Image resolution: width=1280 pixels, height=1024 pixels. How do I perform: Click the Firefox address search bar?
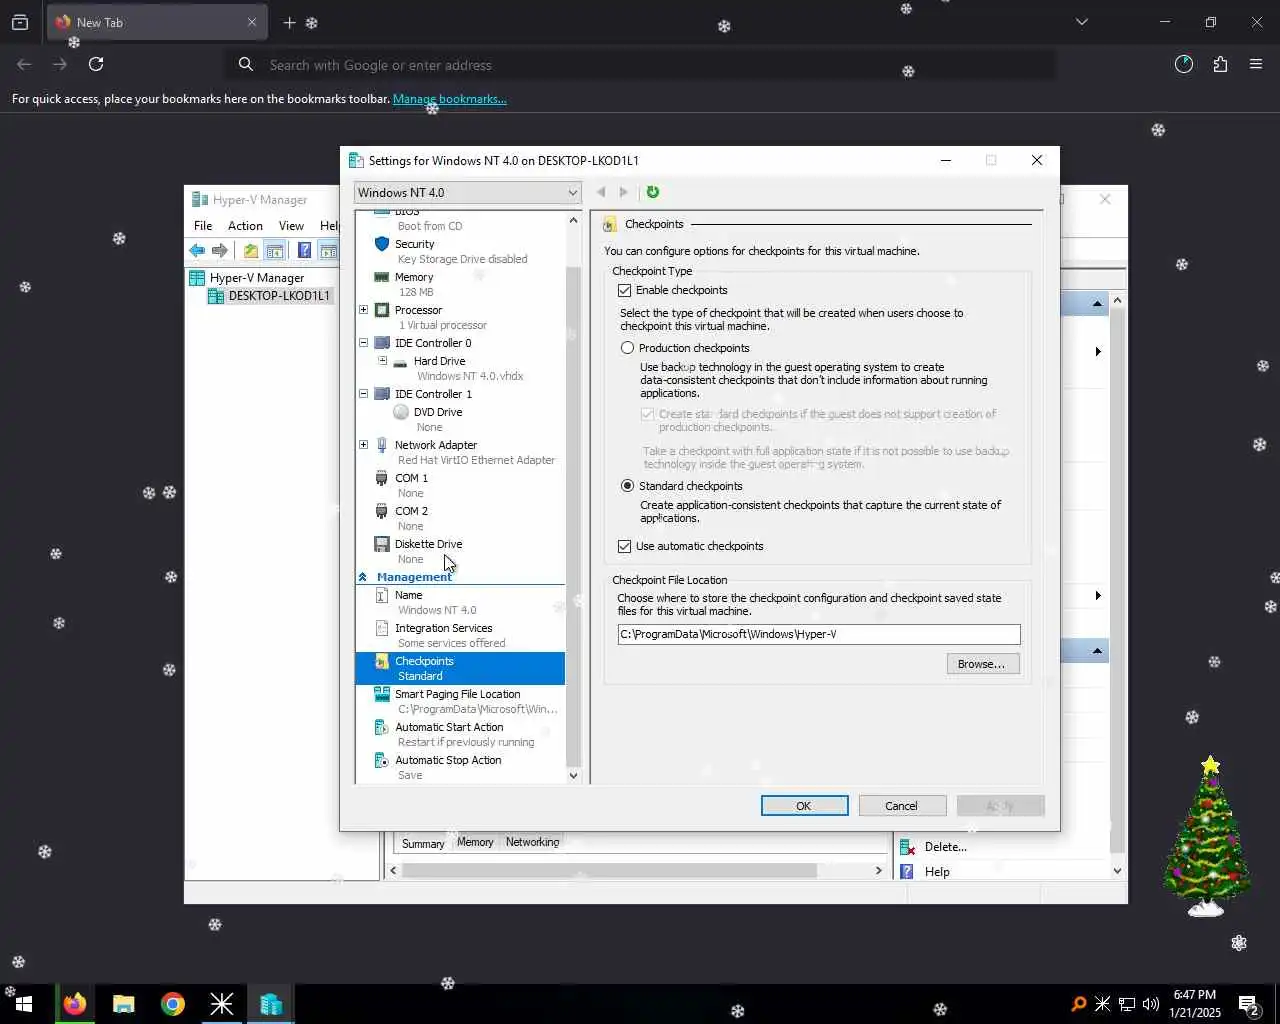click(640, 65)
